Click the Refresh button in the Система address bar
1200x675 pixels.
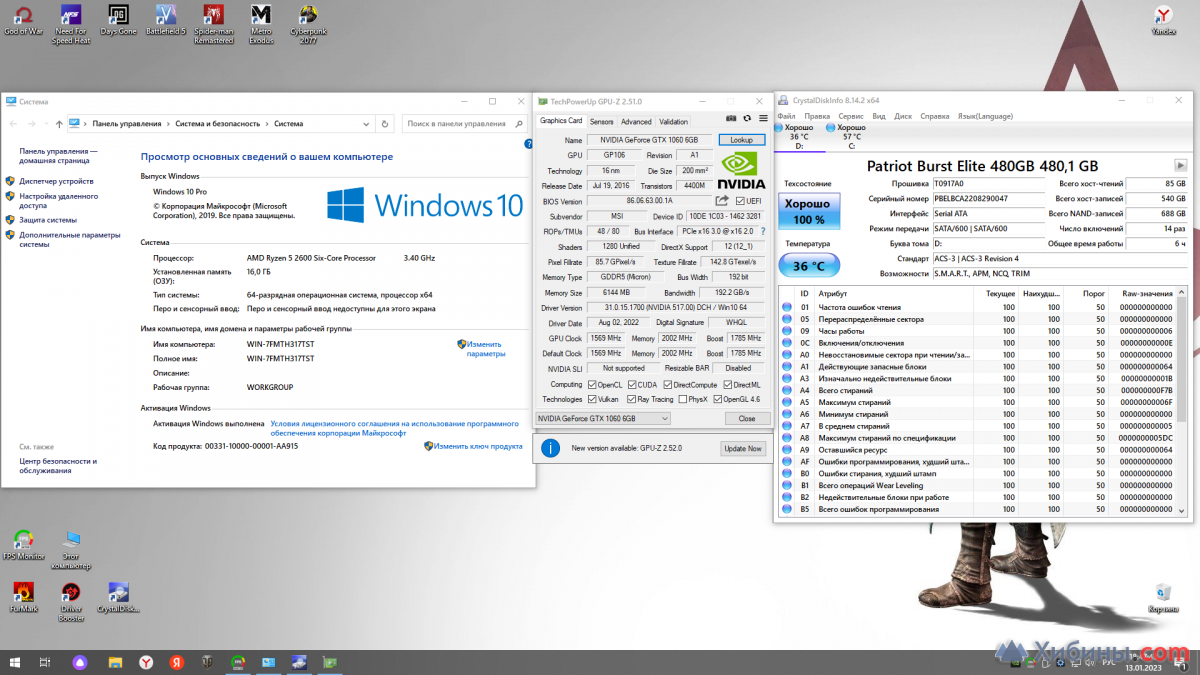pos(386,124)
